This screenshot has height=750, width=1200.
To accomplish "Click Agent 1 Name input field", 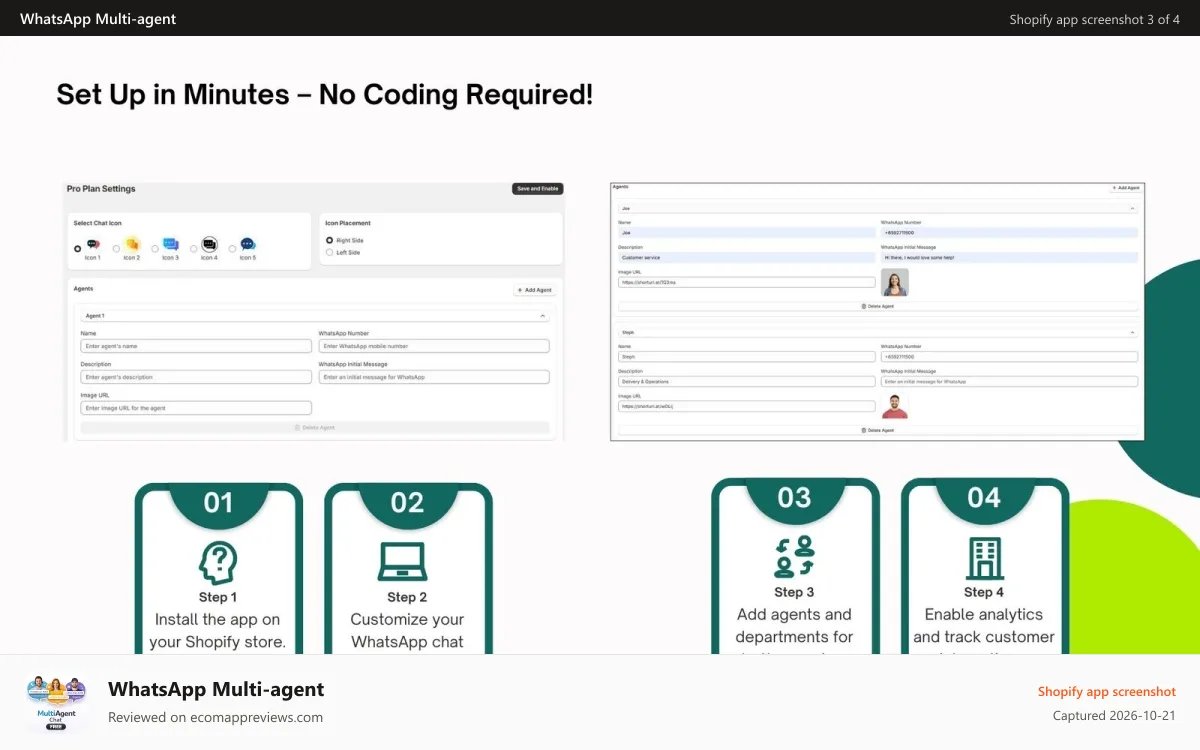I will (x=196, y=346).
